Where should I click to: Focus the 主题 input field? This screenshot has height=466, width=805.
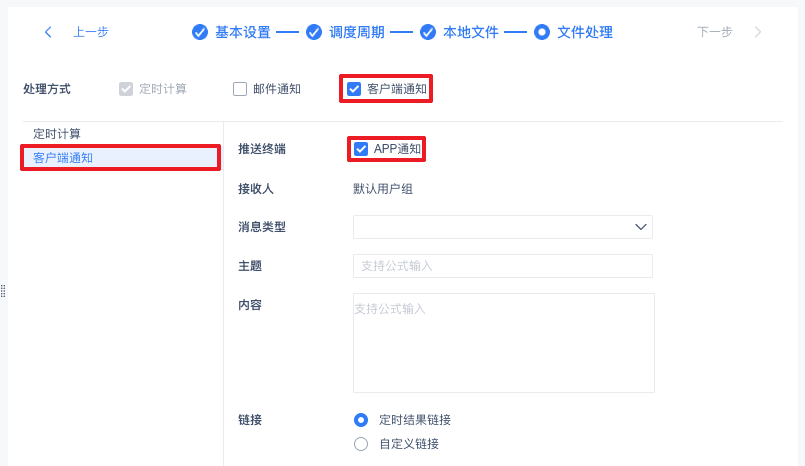[502, 266]
